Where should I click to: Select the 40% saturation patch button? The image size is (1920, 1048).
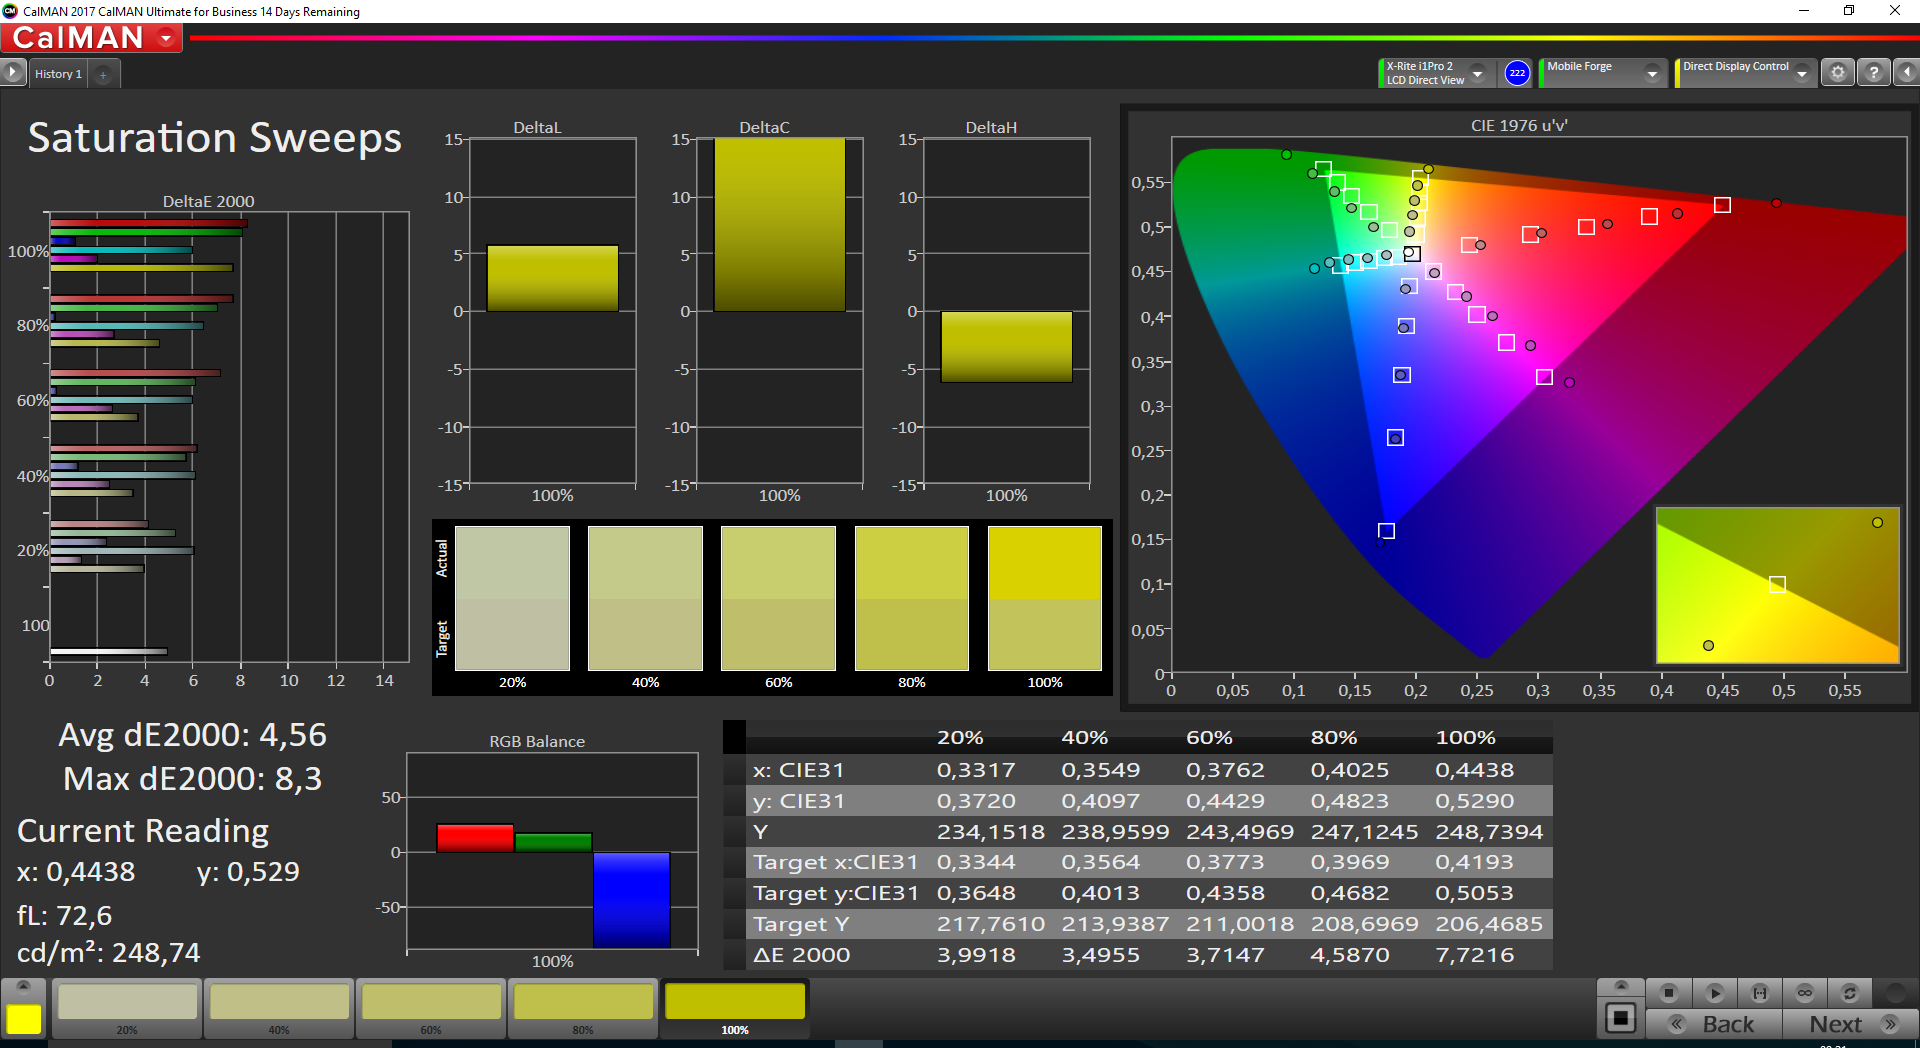coord(279,1008)
